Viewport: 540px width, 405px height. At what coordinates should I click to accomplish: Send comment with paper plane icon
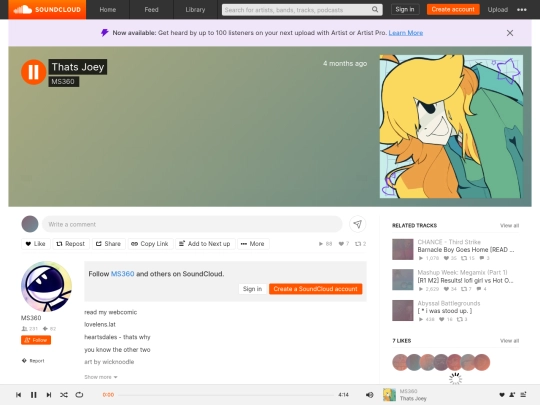[x=357, y=224]
